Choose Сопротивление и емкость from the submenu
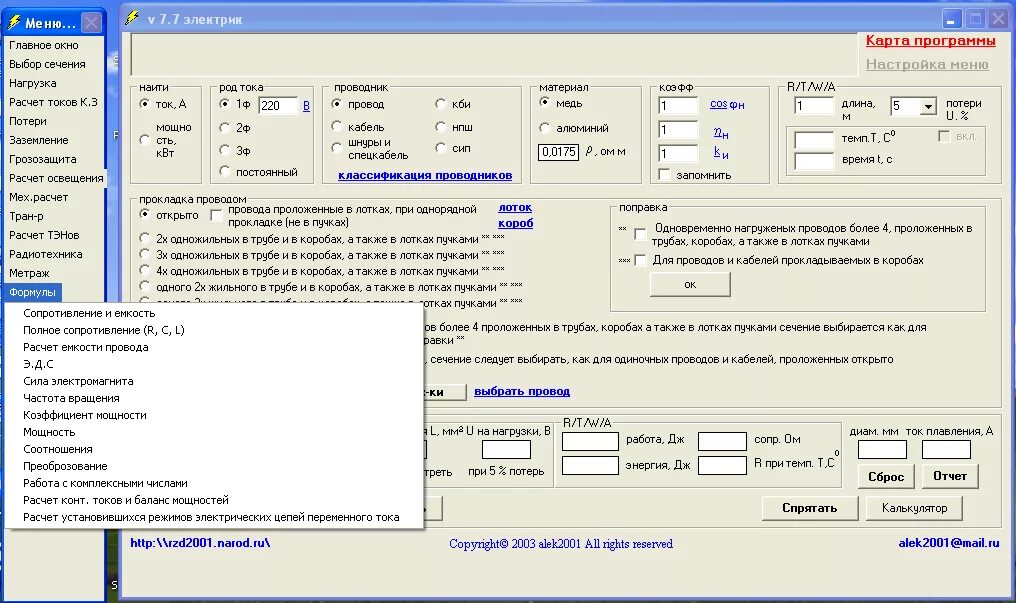1016x603 pixels. (x=89, y=313)
